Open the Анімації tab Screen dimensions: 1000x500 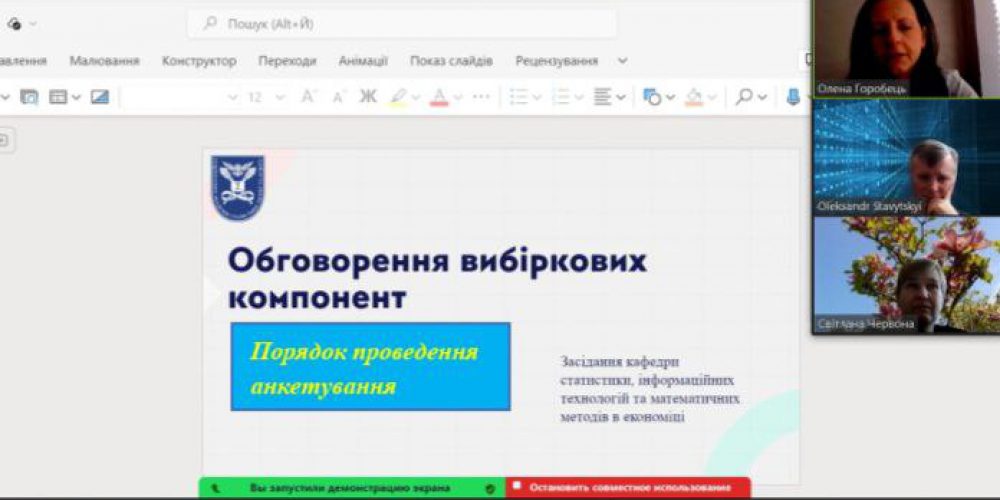[363, 61]
